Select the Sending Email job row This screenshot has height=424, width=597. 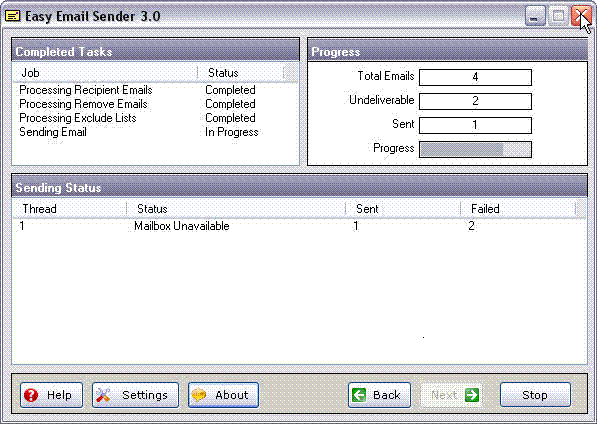point(155,132)
